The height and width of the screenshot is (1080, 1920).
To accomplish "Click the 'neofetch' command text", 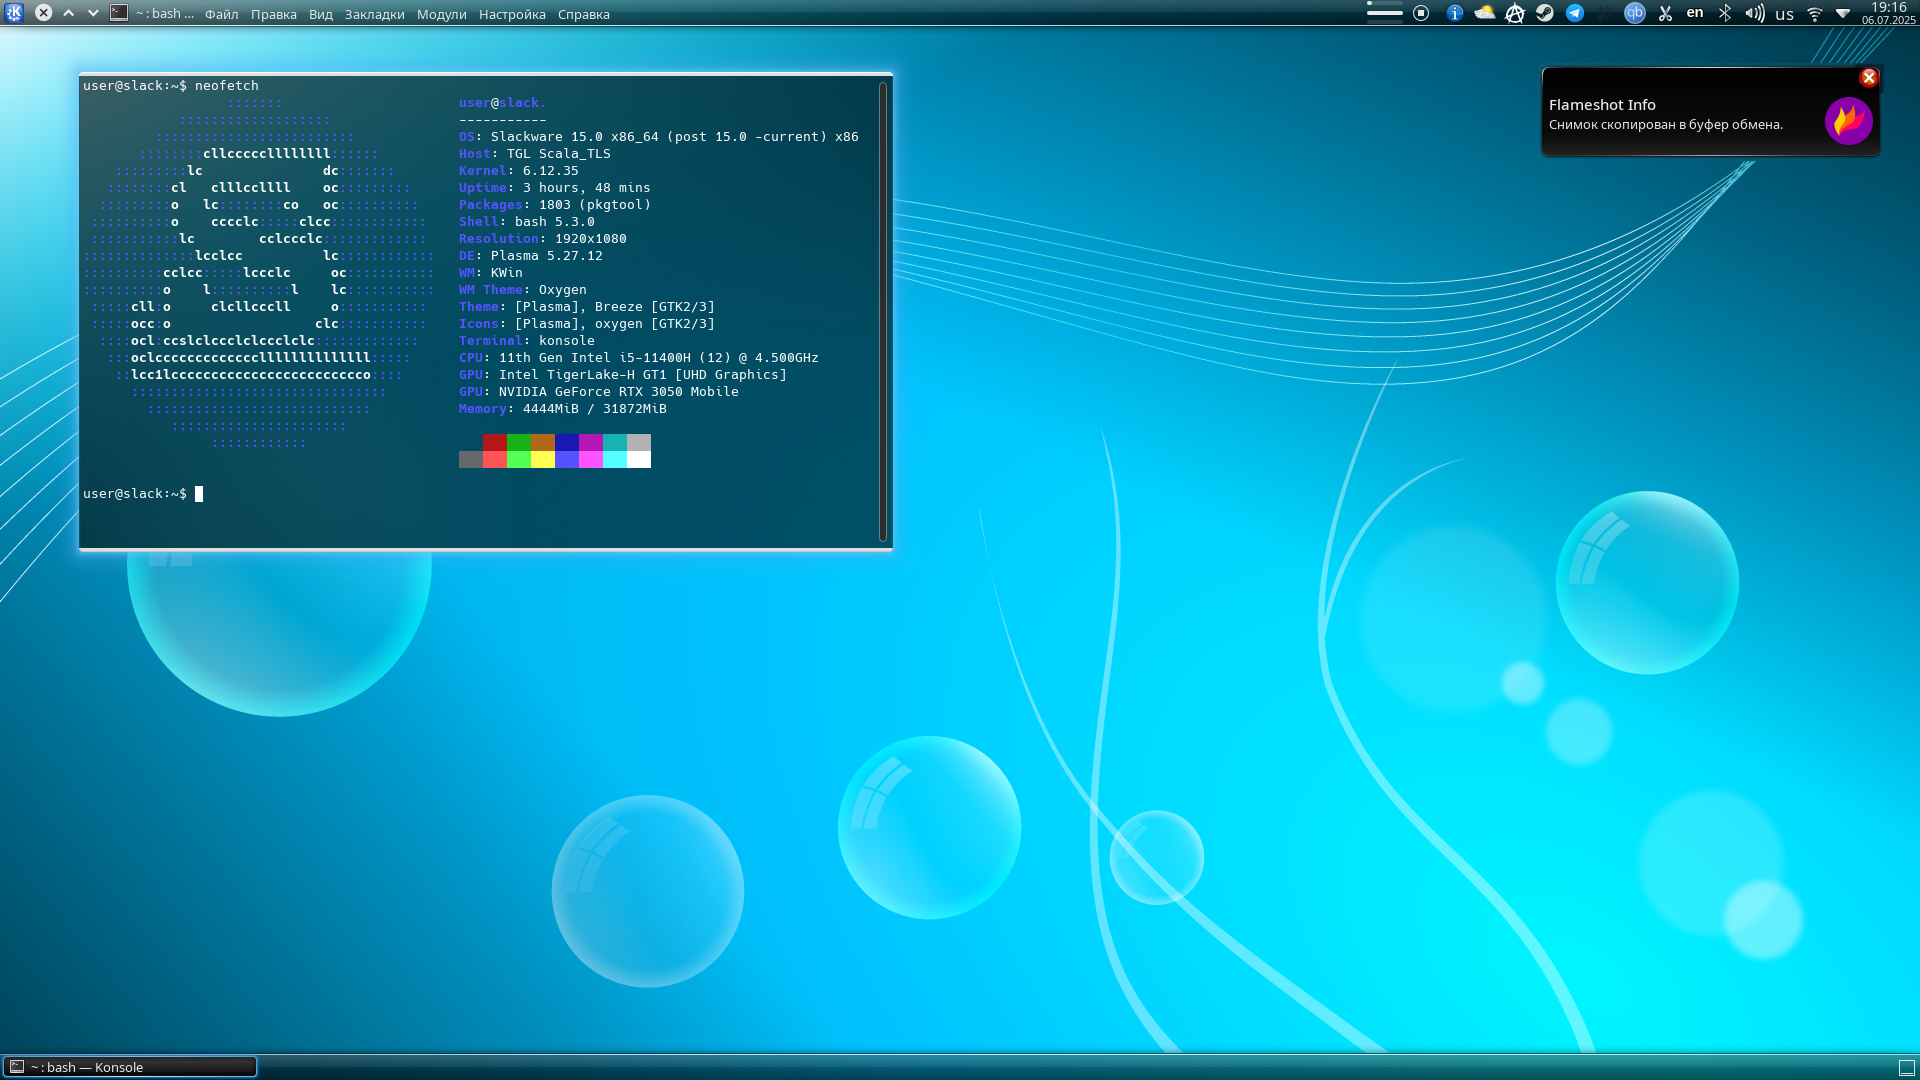I will [227, 86].
